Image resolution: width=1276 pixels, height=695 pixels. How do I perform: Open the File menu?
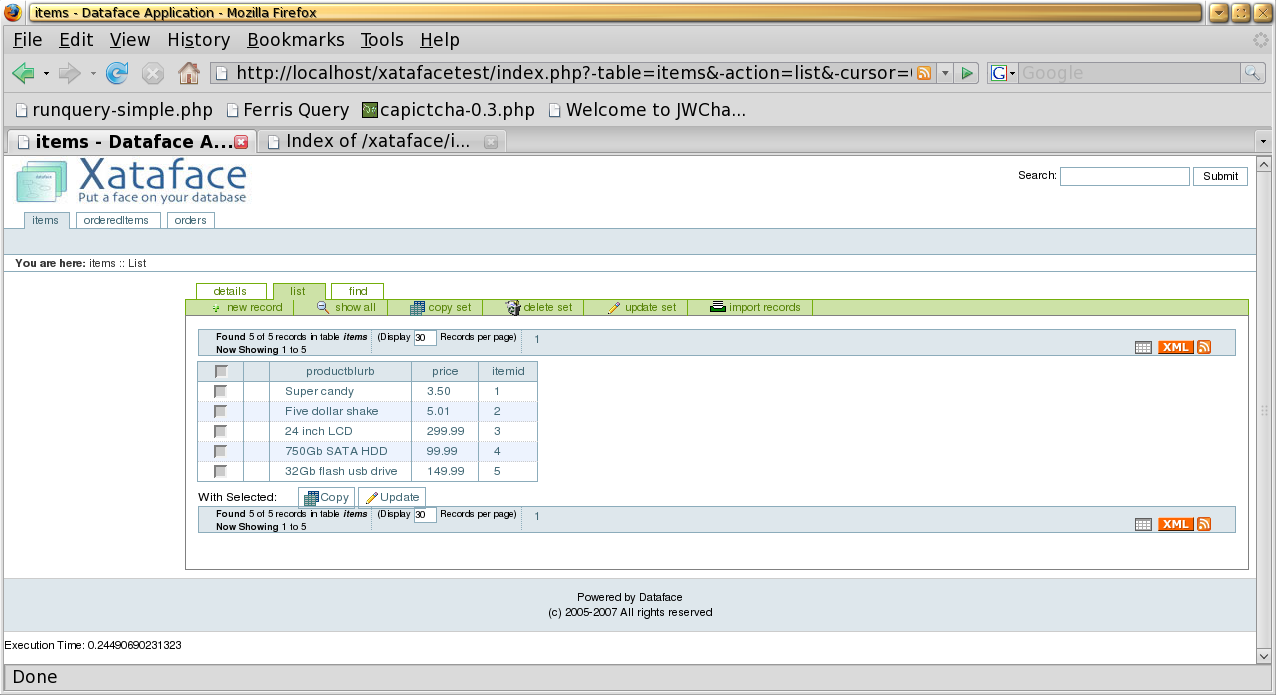coord(27,40)
